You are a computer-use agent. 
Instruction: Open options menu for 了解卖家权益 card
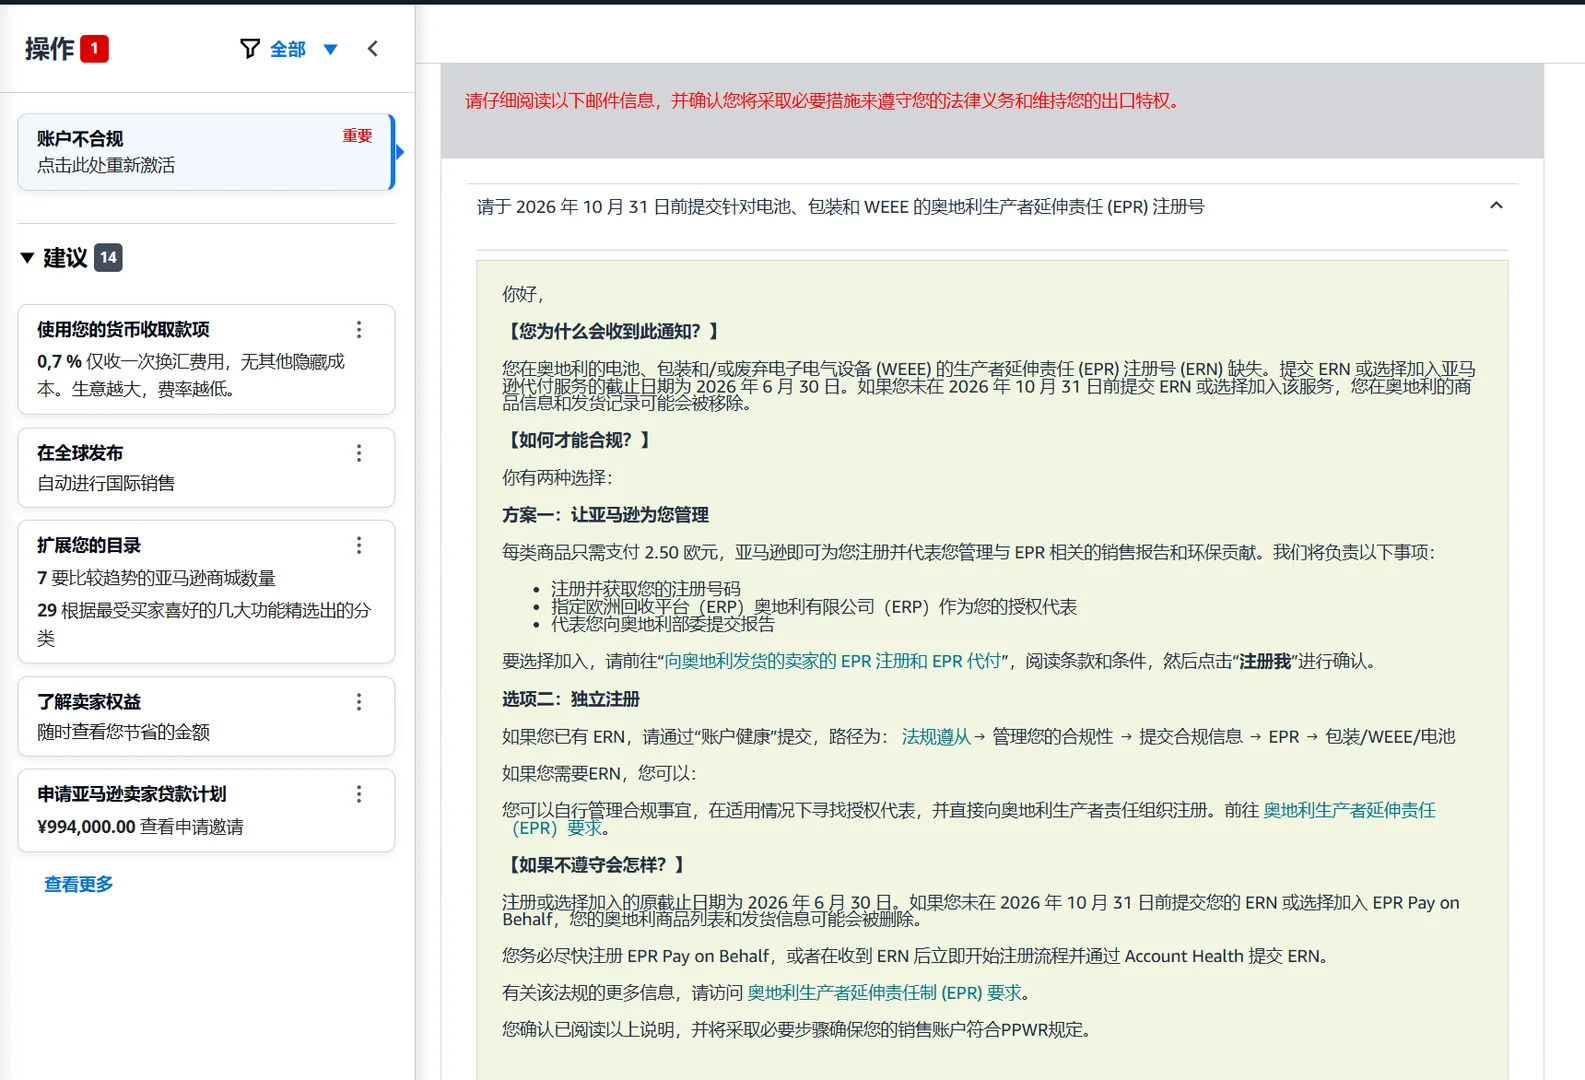pos(359,702)
